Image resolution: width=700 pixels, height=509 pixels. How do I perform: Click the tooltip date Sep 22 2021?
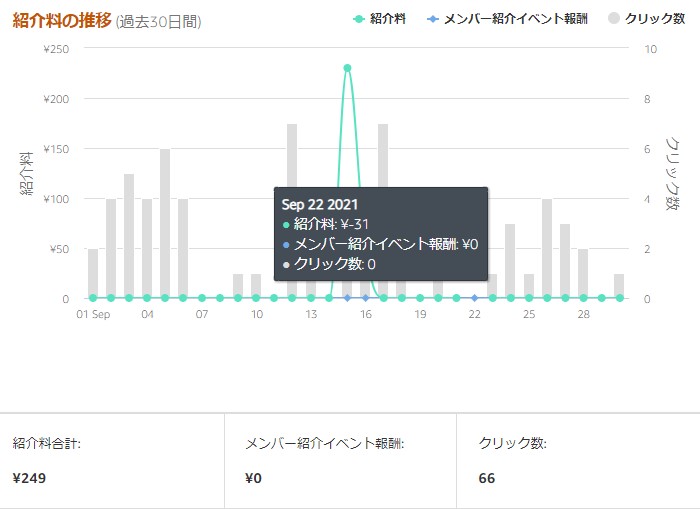coord(320,204)
